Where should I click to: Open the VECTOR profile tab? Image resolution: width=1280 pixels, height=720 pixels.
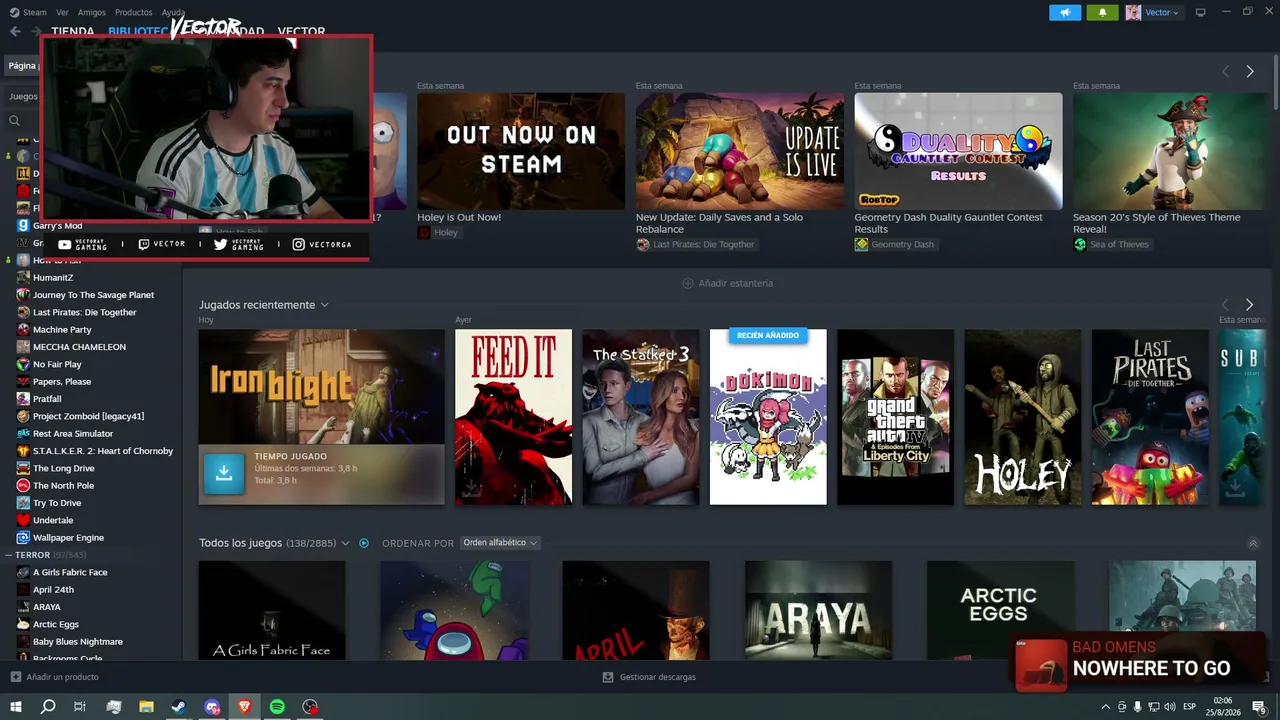pos(301,32)
